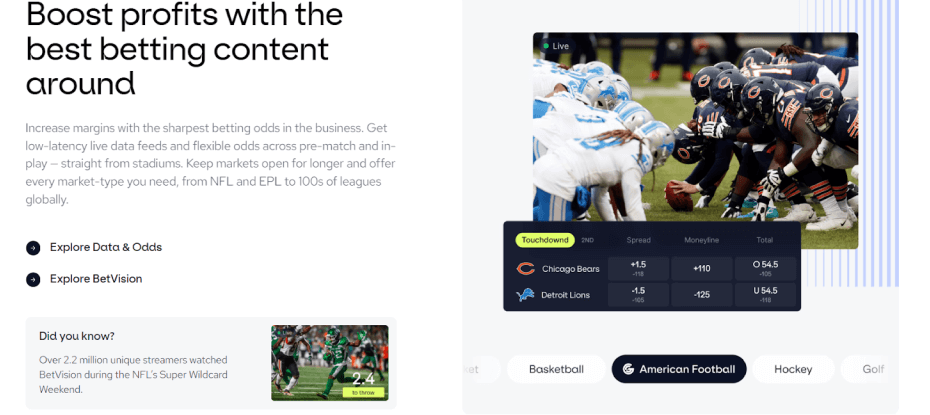Screen dimensions: 930x415
Task: Choose Chicago Bears +110 moneyline
Action: pyautogui.click(x=702, y=269)
